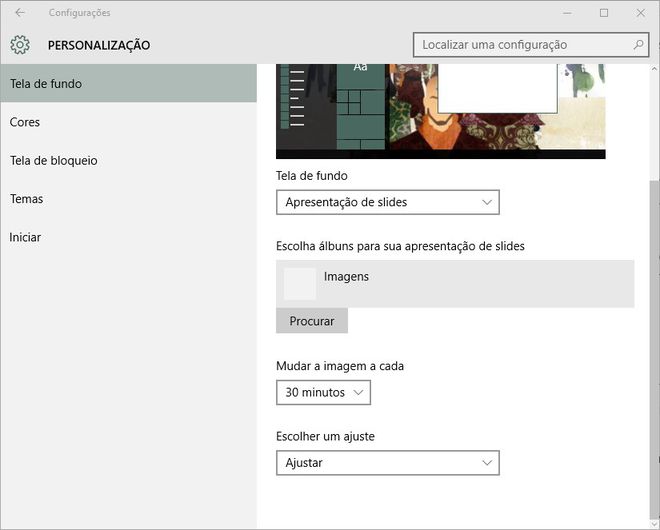The height and width of the screenshot is (530, 660).
Task: Click 'Mudar a imagem a cada' label
Action: (x=340, y=366)
